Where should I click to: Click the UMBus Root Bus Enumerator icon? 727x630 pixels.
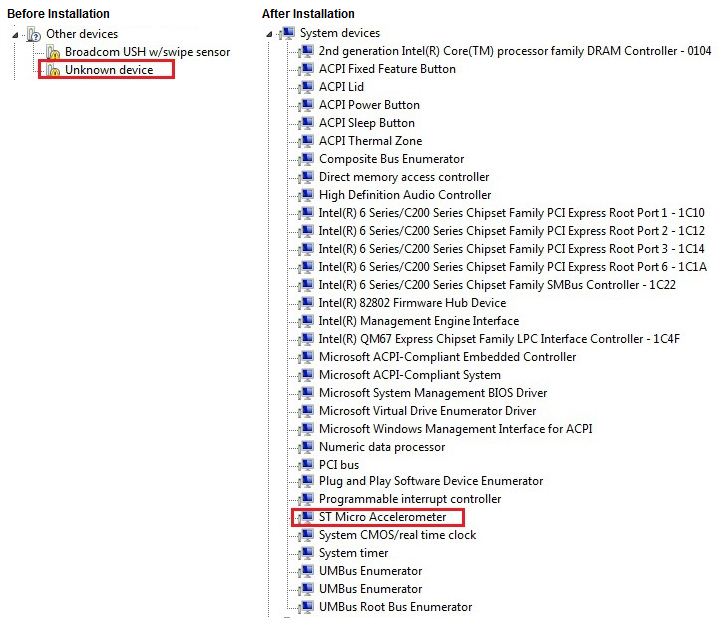pos(306,607)
